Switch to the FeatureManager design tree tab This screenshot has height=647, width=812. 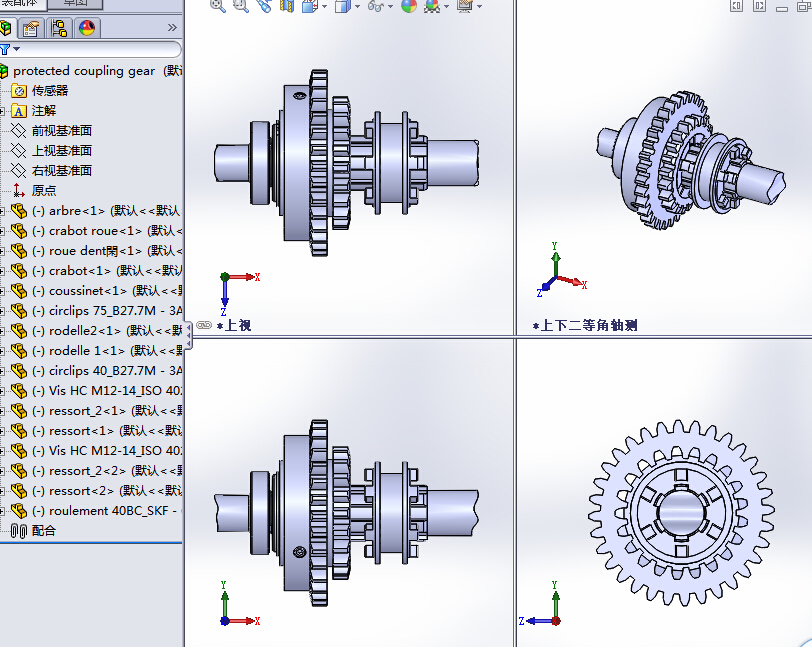6,27
